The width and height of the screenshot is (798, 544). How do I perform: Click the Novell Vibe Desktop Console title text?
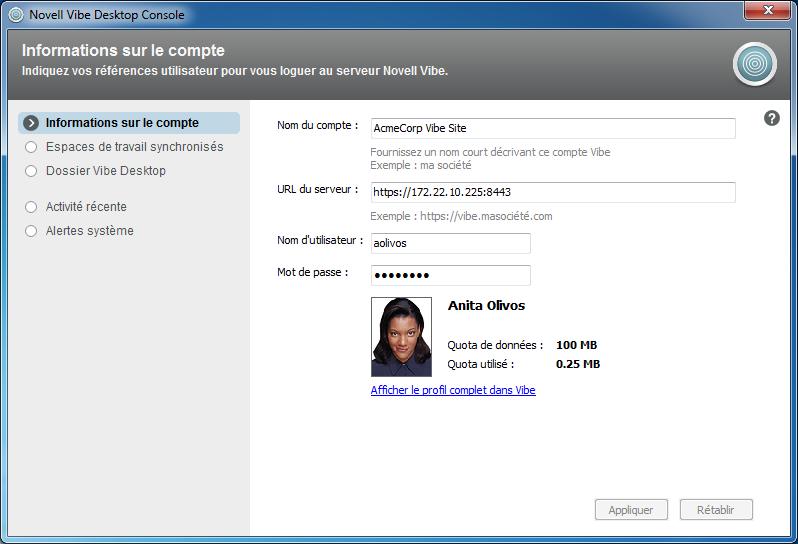pos(107,15)
